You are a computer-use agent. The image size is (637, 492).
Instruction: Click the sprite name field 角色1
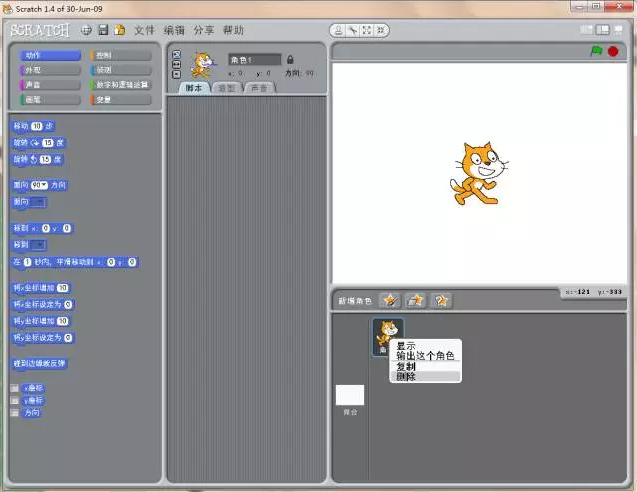click(x=255, y=60)
